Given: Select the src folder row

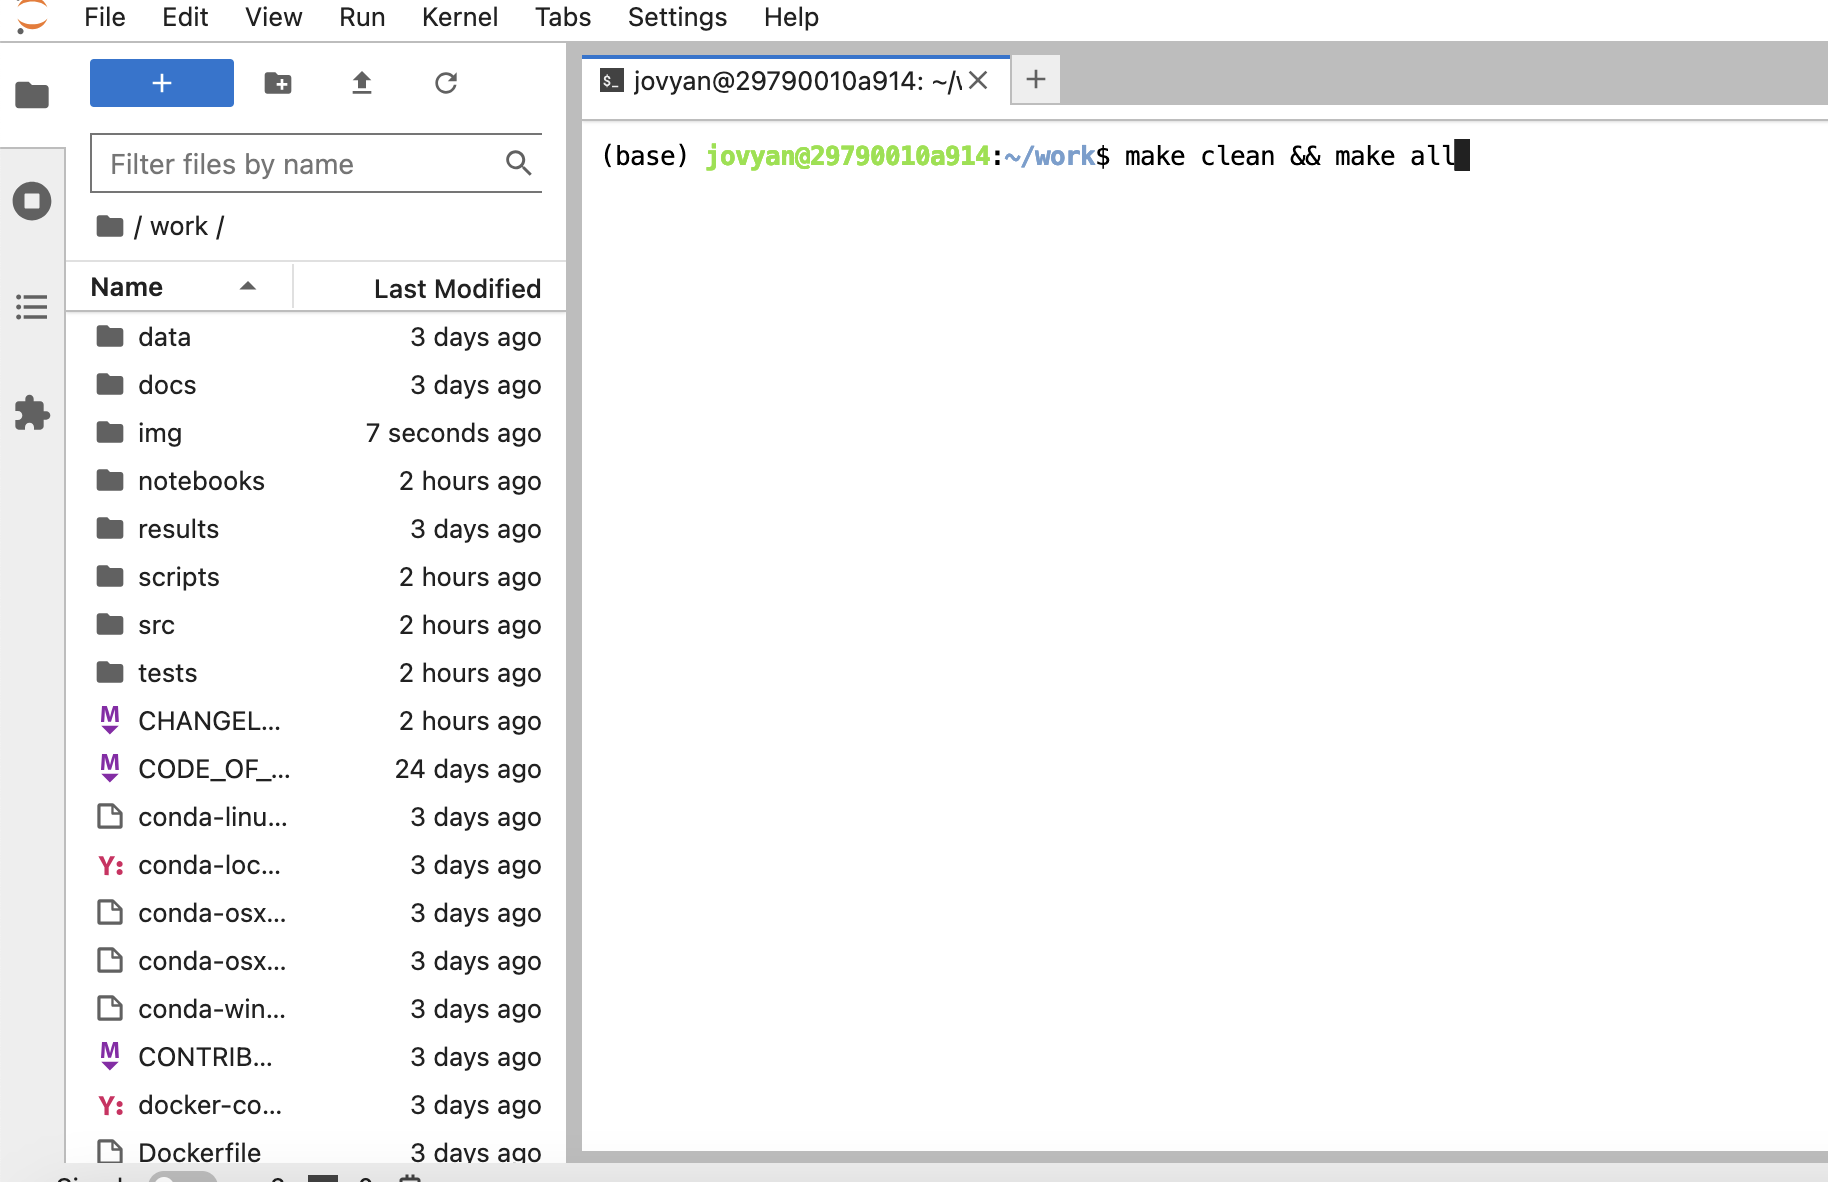Looking at the screenshot, I should (316, 624).
